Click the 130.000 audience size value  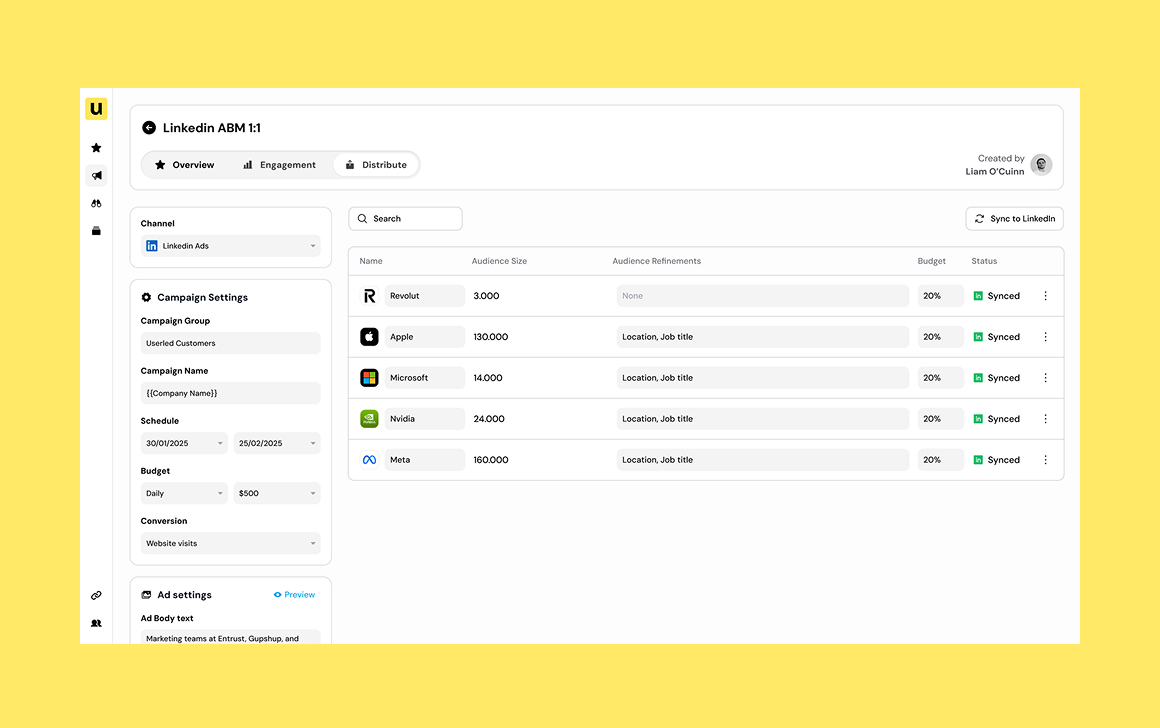tap(490, 337)
